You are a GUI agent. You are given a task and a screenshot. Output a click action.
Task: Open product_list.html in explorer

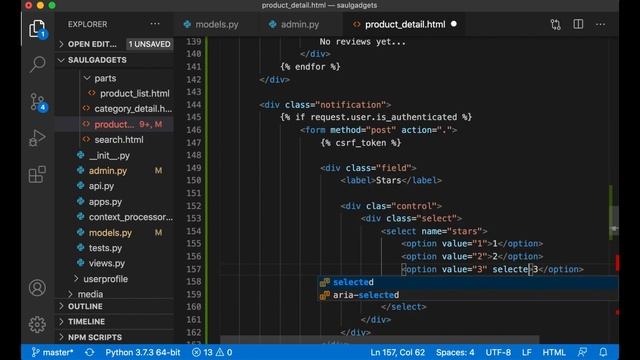[135, 93]
